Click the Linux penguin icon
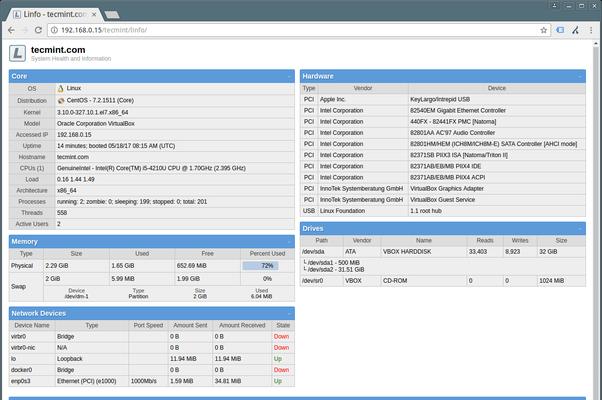 [61, 89]
